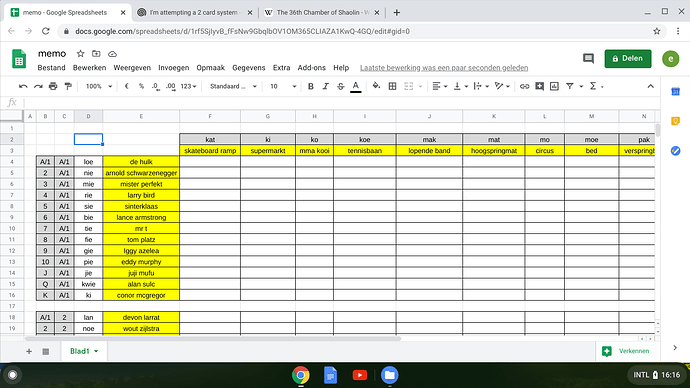The image size is (690, 388).
Task: Click the borders icon
Action: 392,86
